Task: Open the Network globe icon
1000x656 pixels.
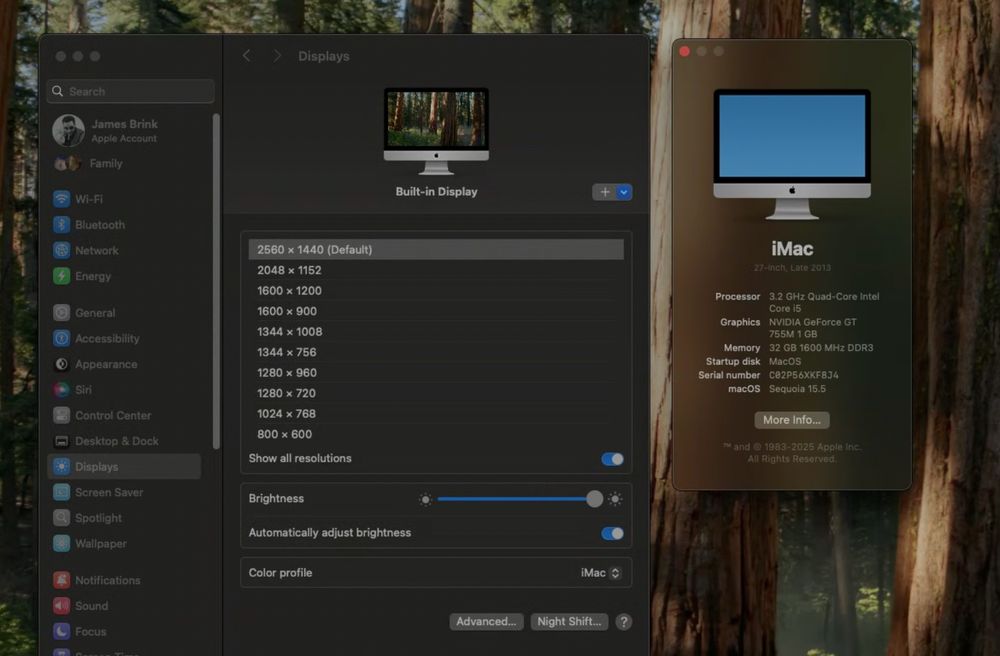Action: click(61, 251)
